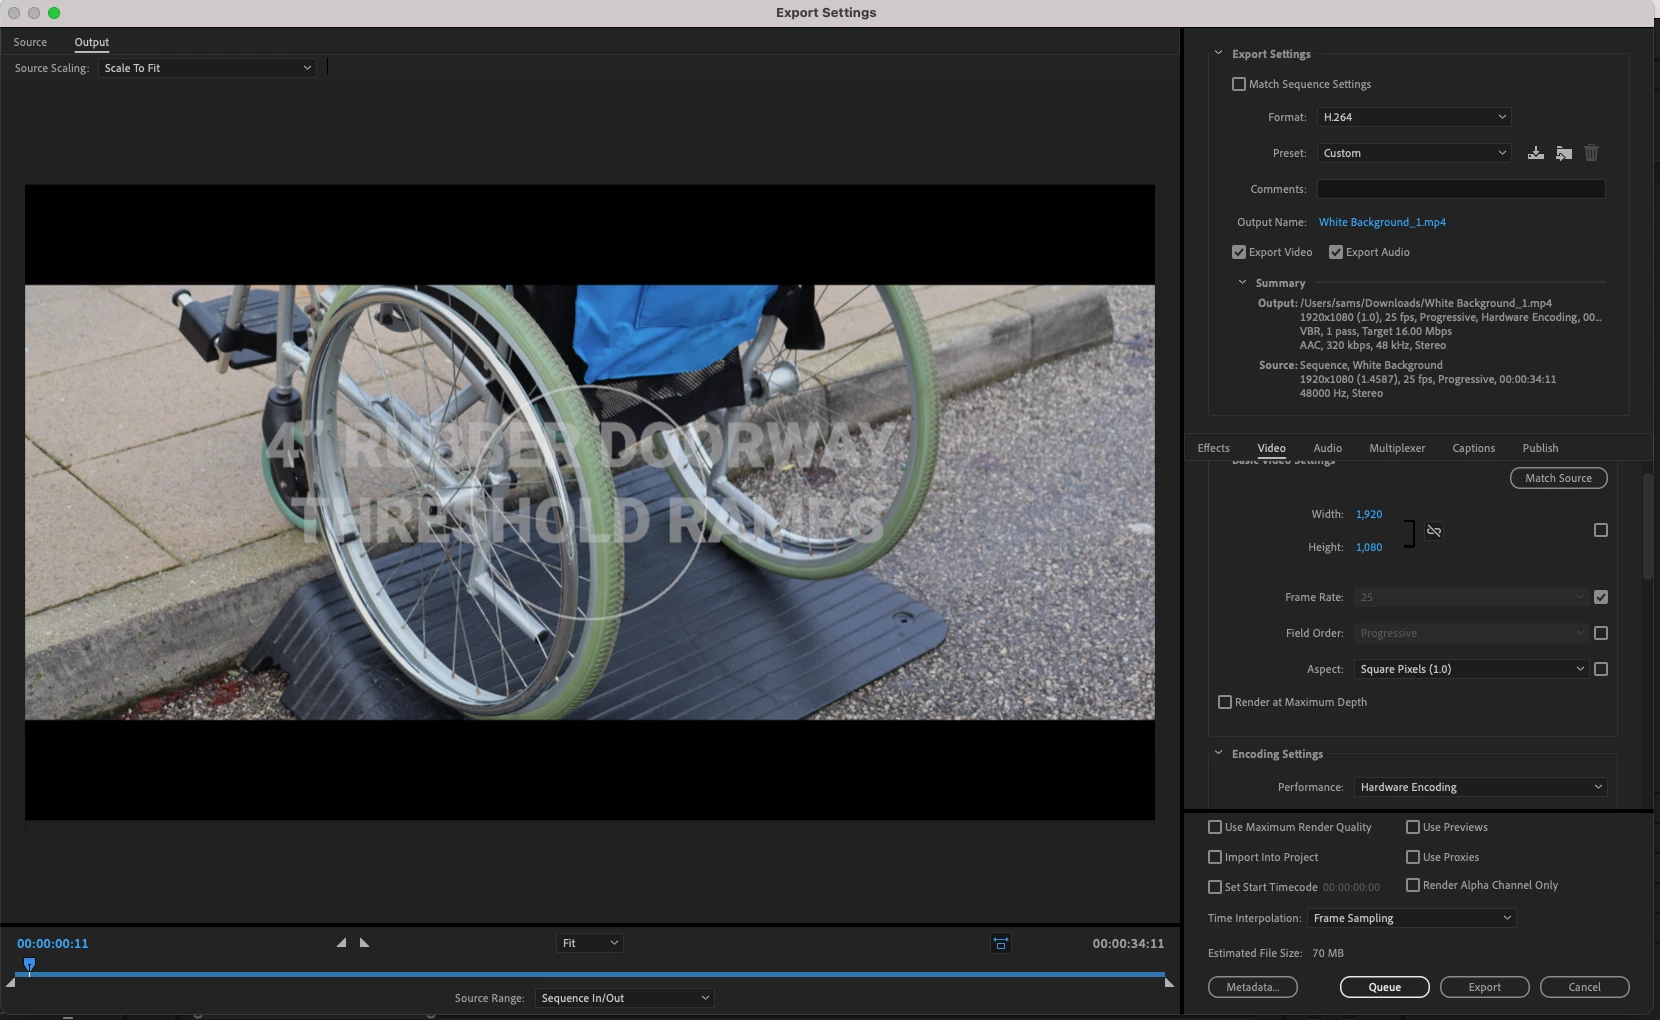Image resolution: width=1660 pixels, height=1020 pixels.
Task: Click the Queue button
Action: tap(1385, 987)
